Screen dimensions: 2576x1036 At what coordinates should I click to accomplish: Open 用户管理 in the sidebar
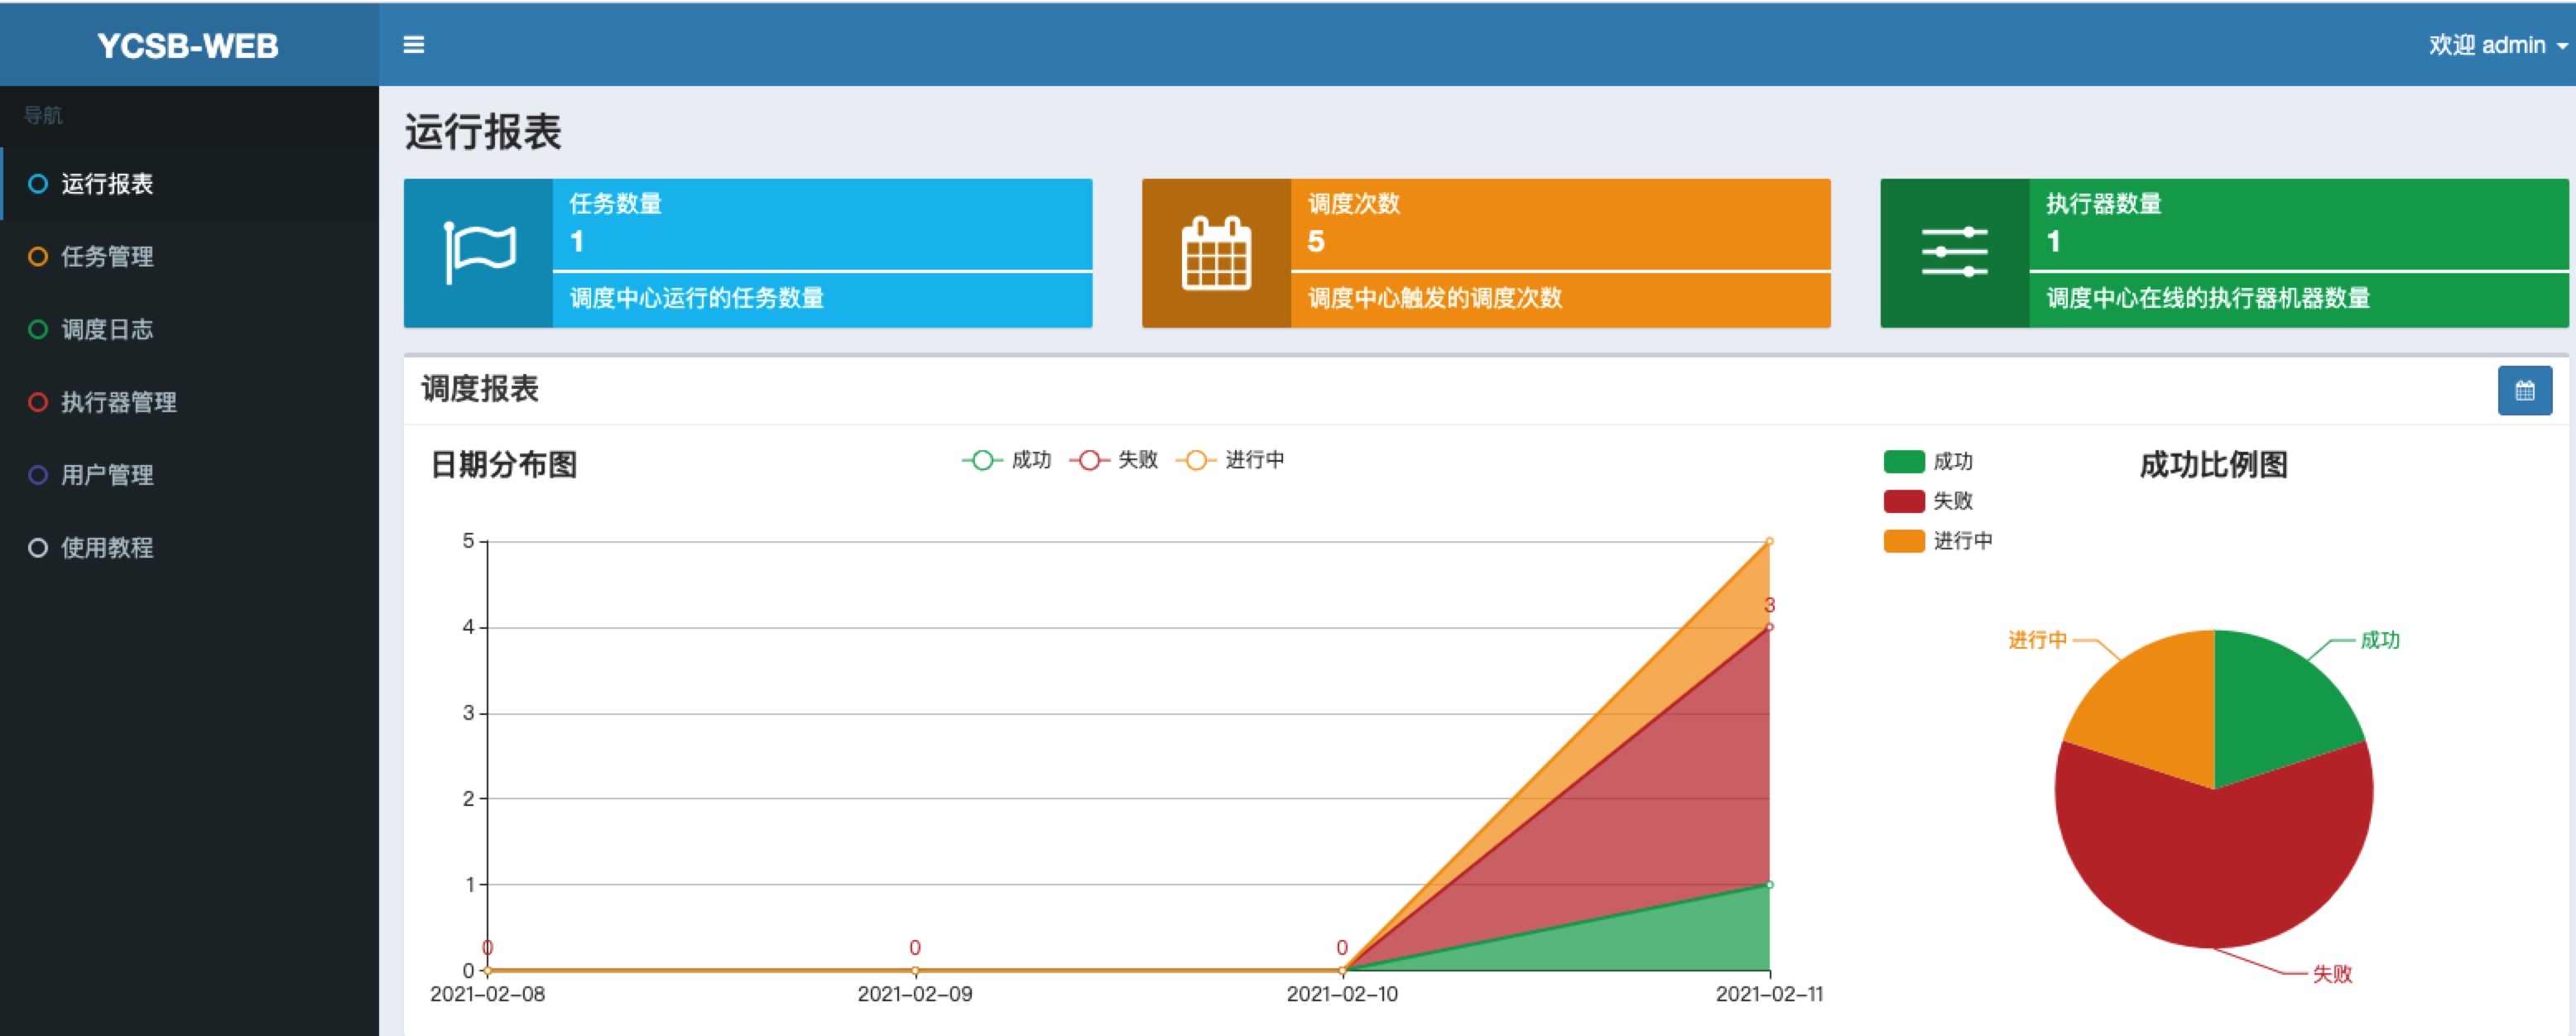pyautogui.click(x=190, y=475)
